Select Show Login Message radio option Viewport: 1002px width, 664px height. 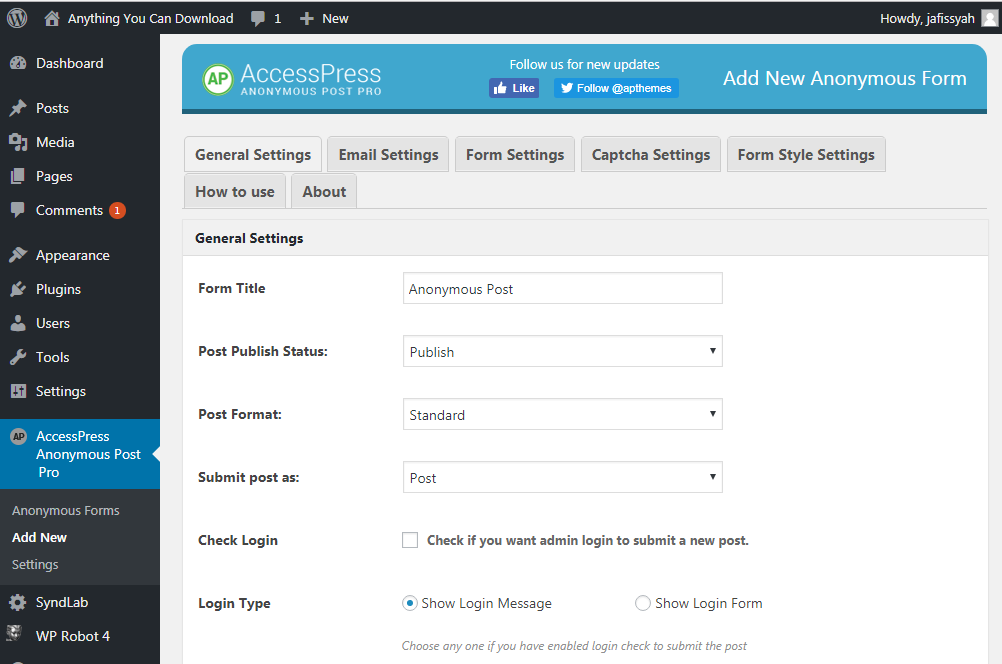pos(410,603)
